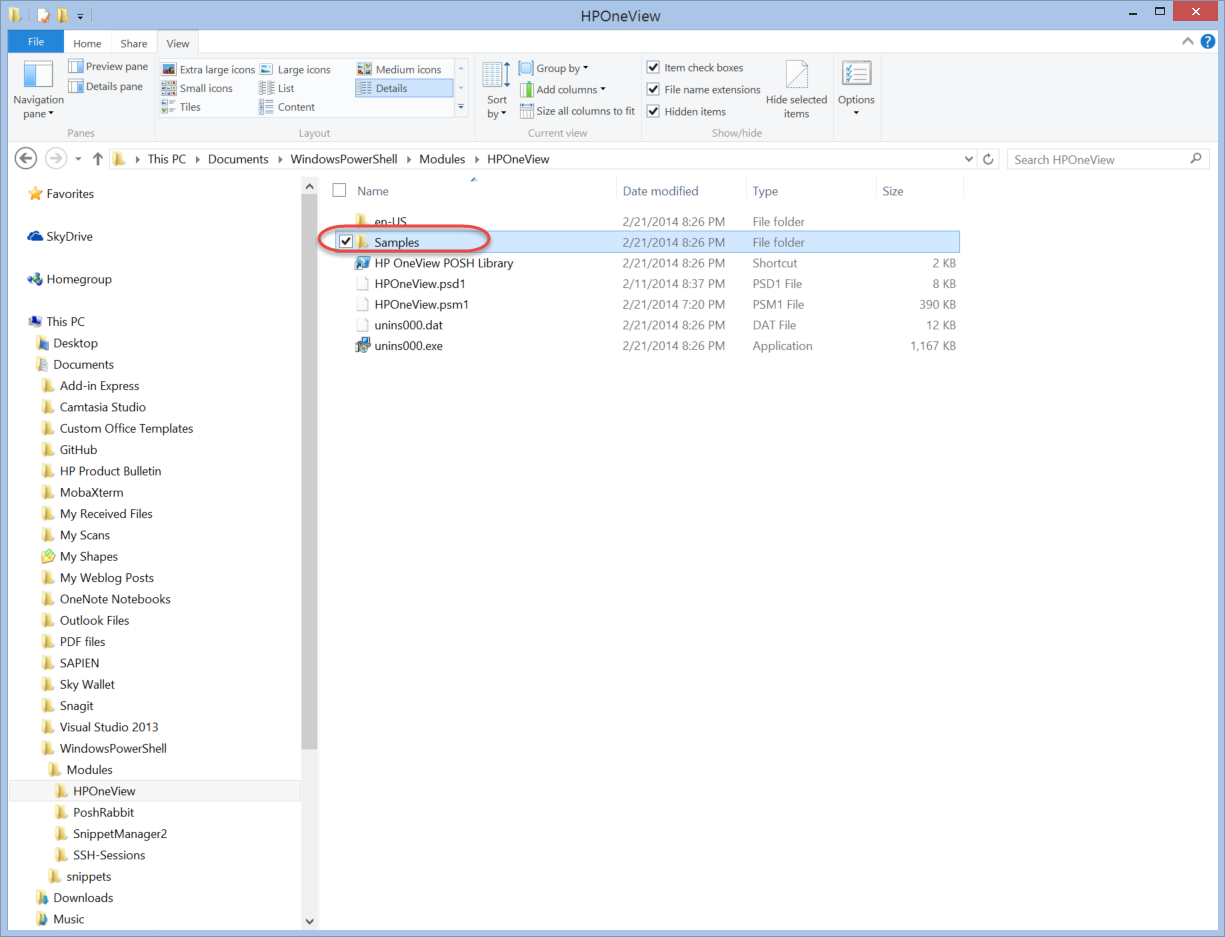
Task: Navigate to Documents in address bar
Action: pyautogui.click(x=238, y=159)
